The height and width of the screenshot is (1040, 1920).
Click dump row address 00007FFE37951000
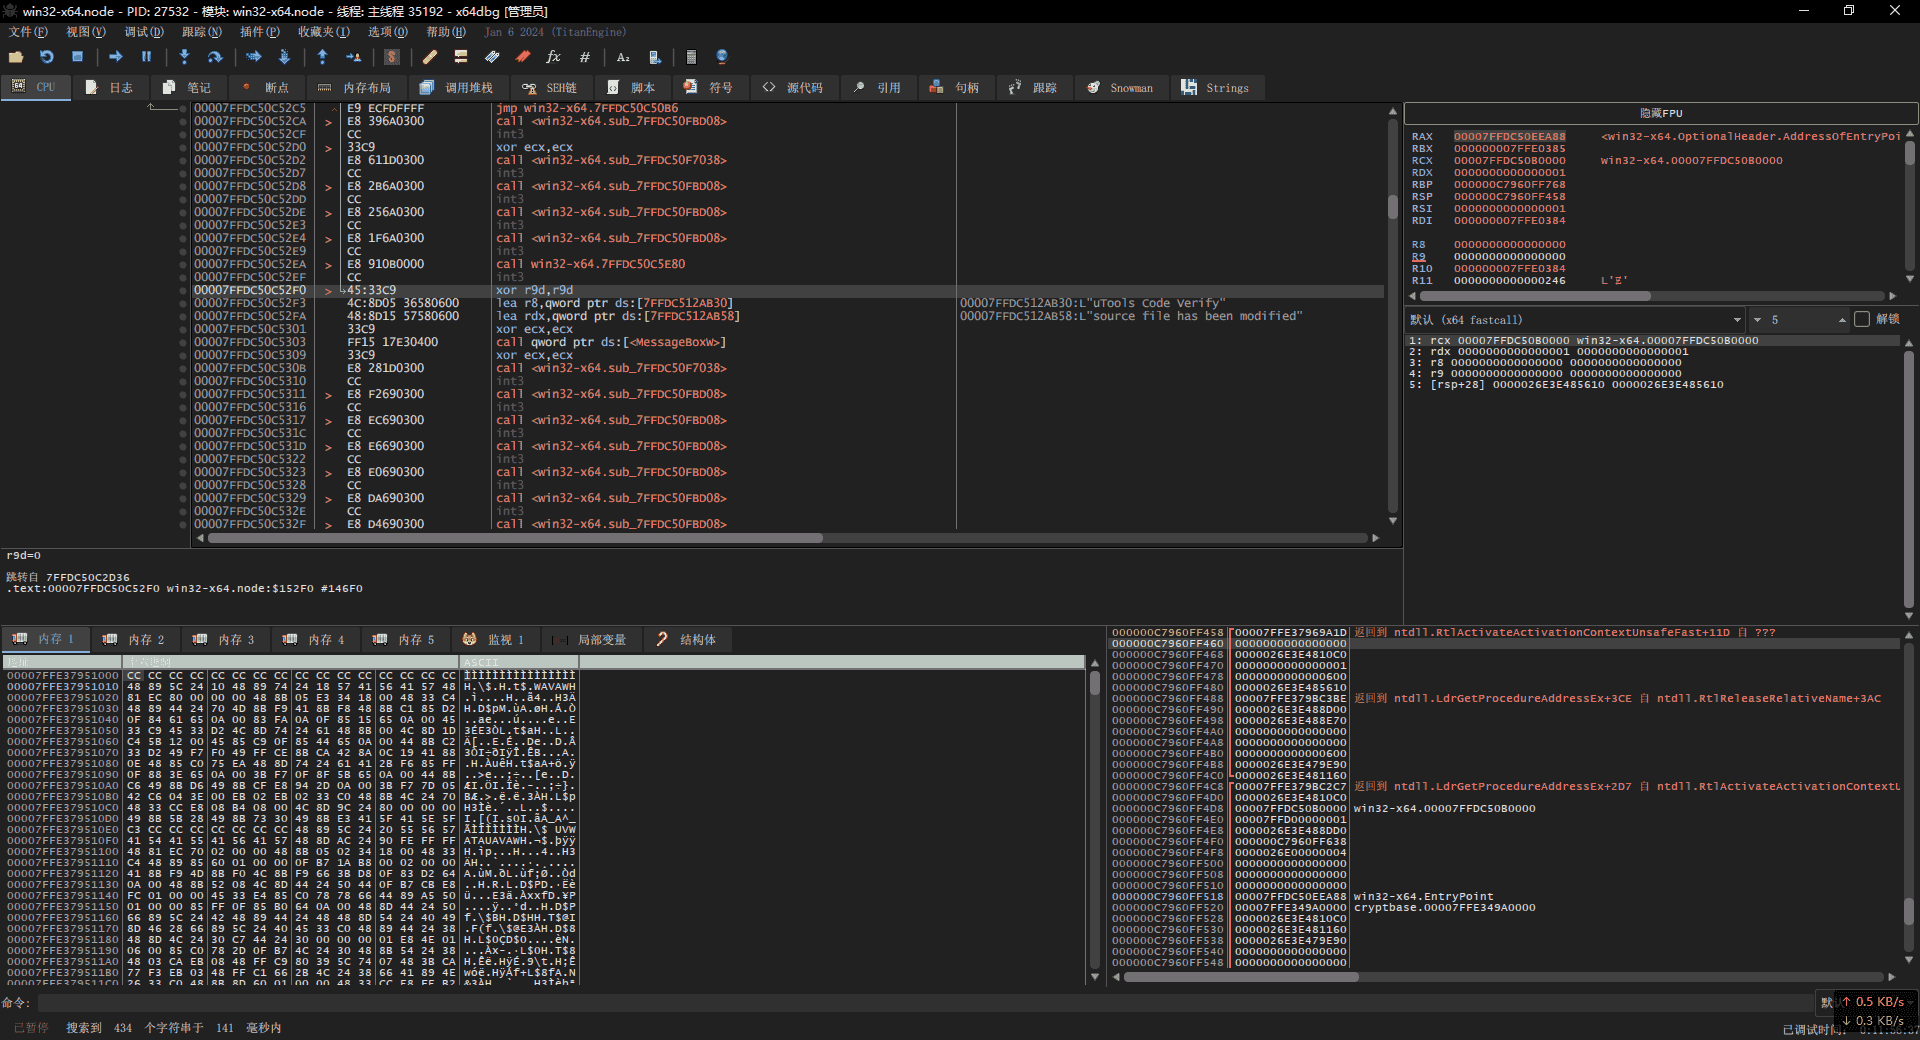pos(62,676)
